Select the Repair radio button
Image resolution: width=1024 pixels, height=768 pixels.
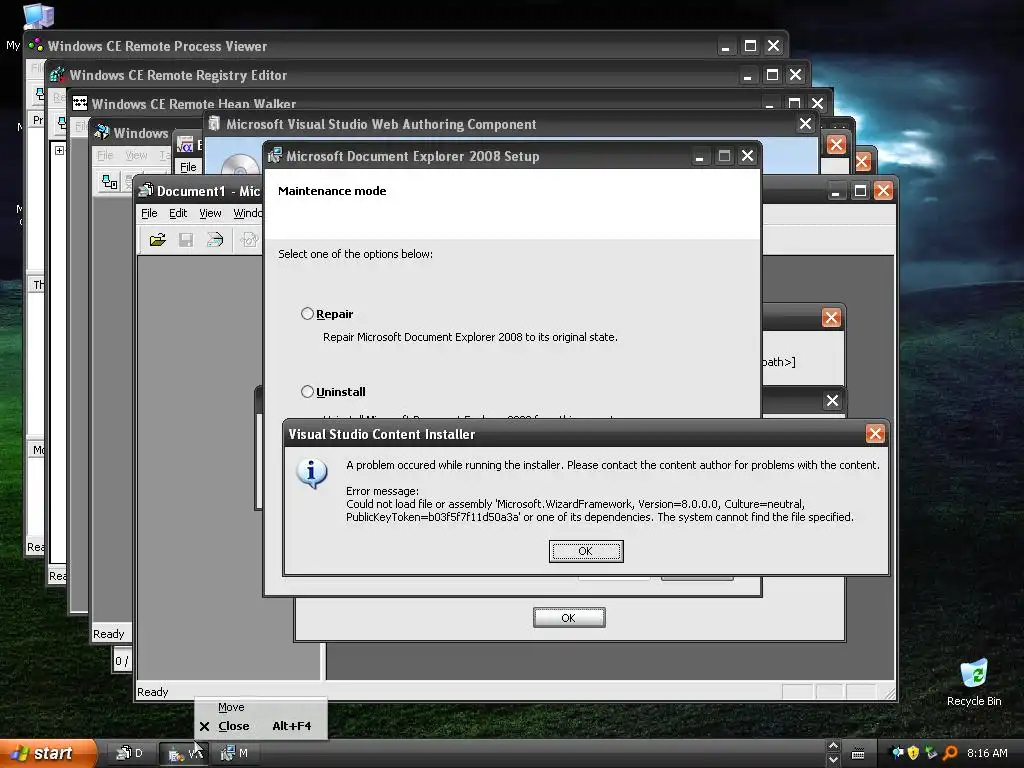pos(307,313)
